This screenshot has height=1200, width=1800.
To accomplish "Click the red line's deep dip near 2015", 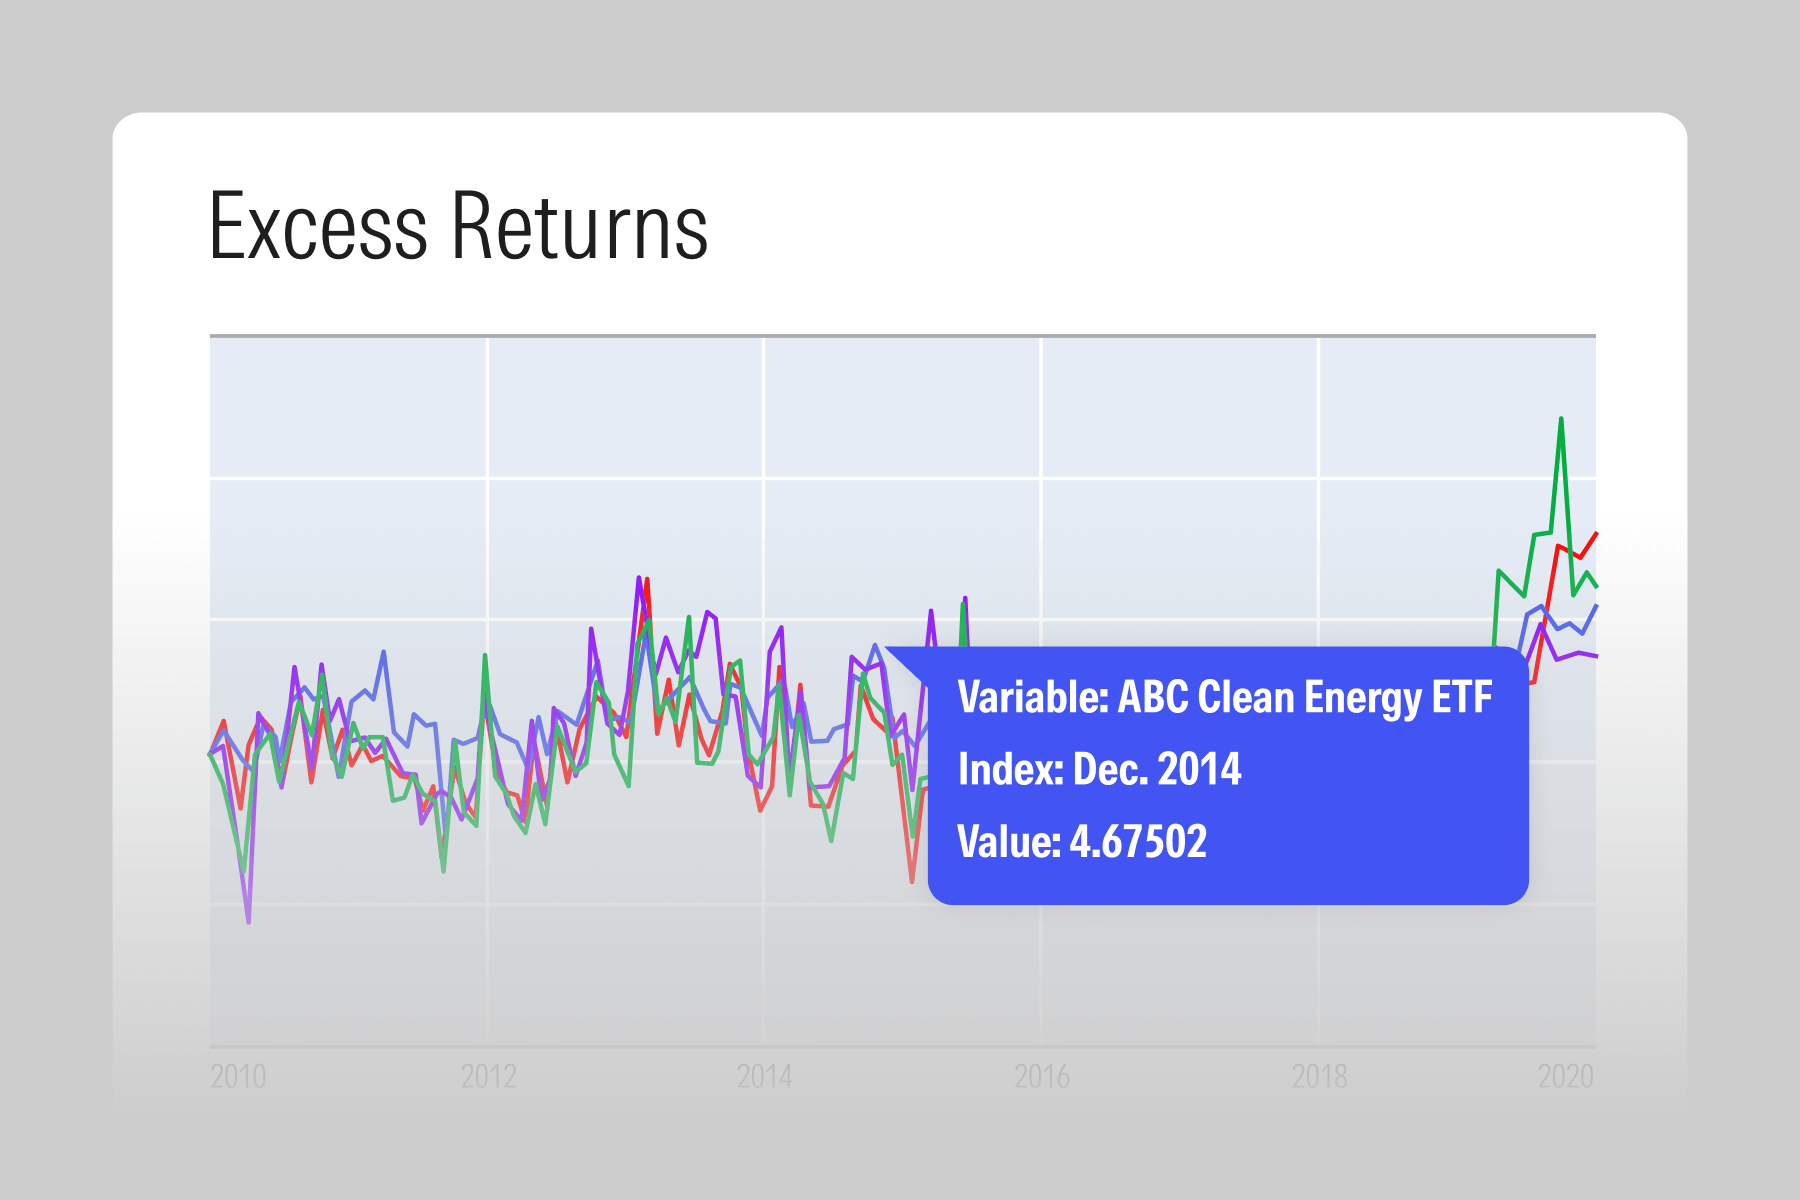I will (x=912, y=880).
